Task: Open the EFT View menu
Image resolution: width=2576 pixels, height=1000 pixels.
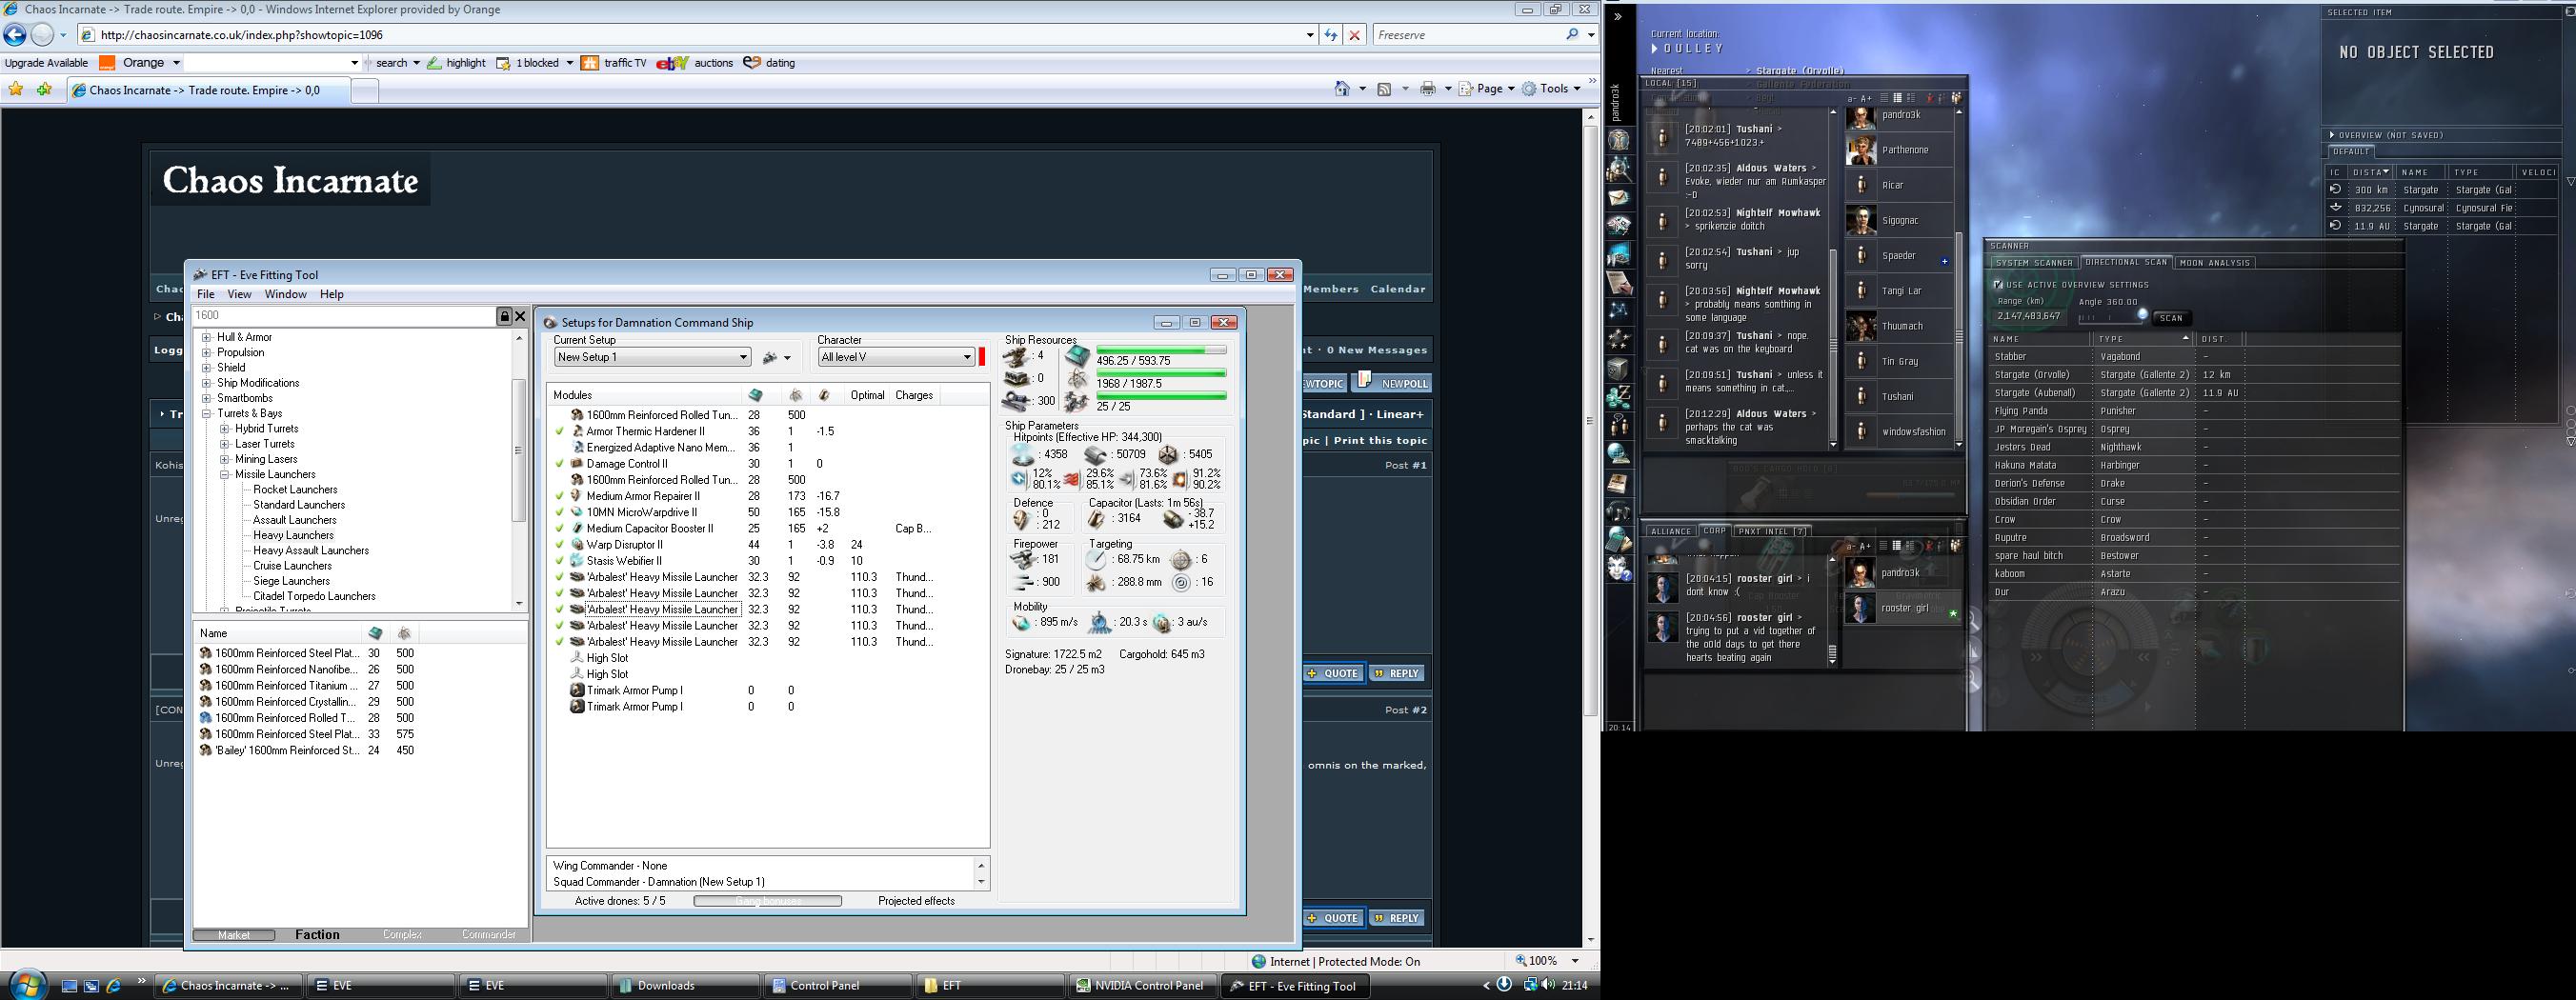Action: coord(239,295)
